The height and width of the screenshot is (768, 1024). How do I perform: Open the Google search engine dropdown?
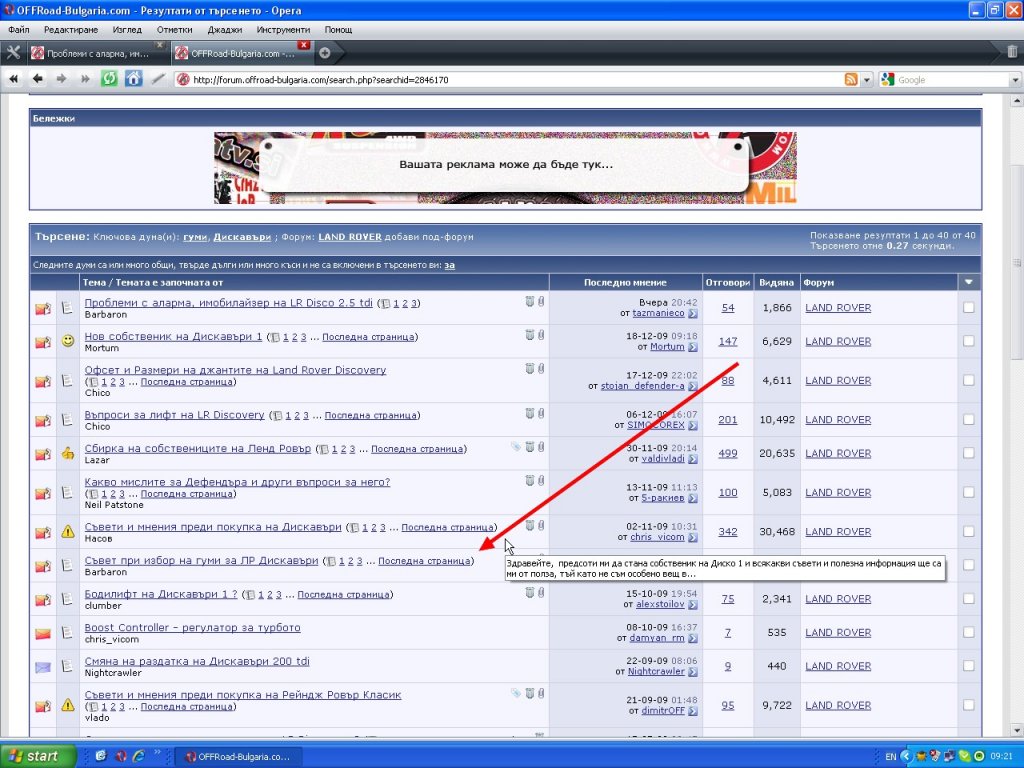pyautogui.click(x=1016, y=80)
